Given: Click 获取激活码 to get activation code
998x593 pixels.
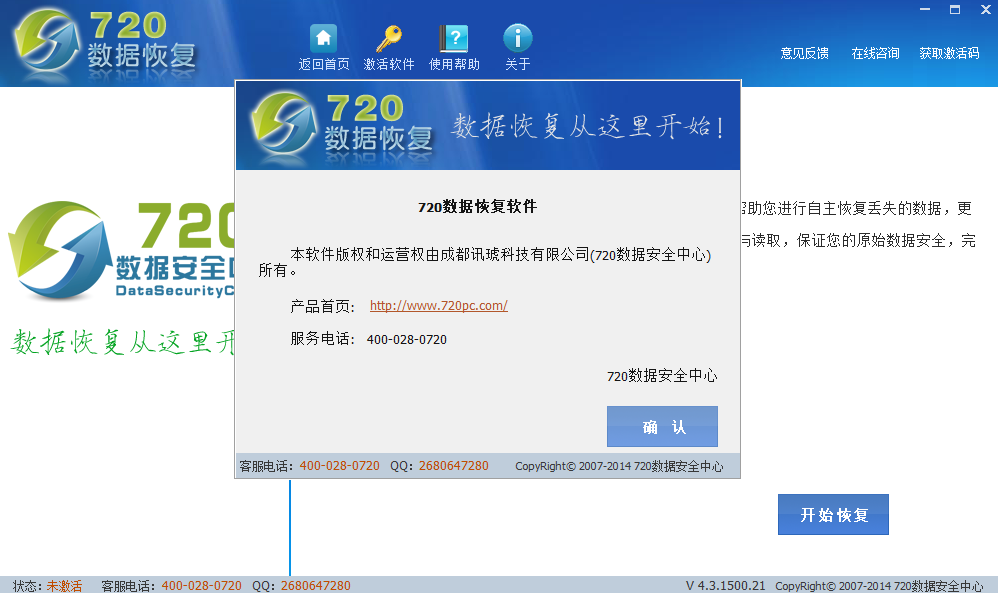Looking at the screenshot, I should 949,53.
